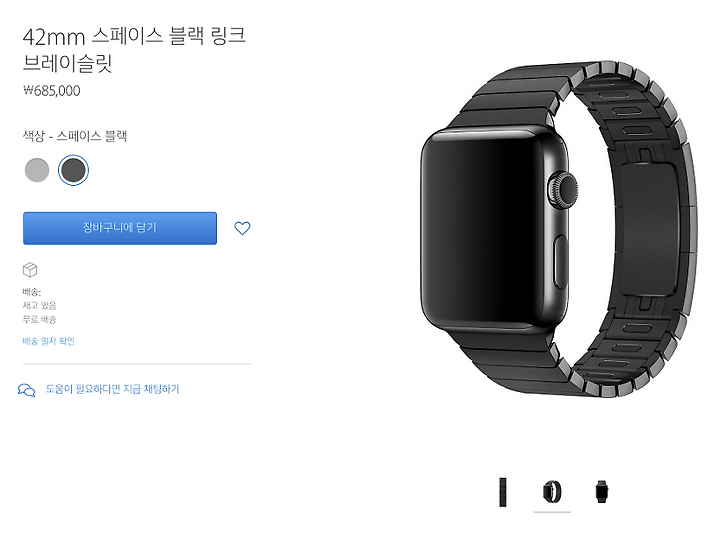Click the chat bubbles icon
Viewport: 720px width, 533px height.
pyautogui.click(x=26, y=390)
